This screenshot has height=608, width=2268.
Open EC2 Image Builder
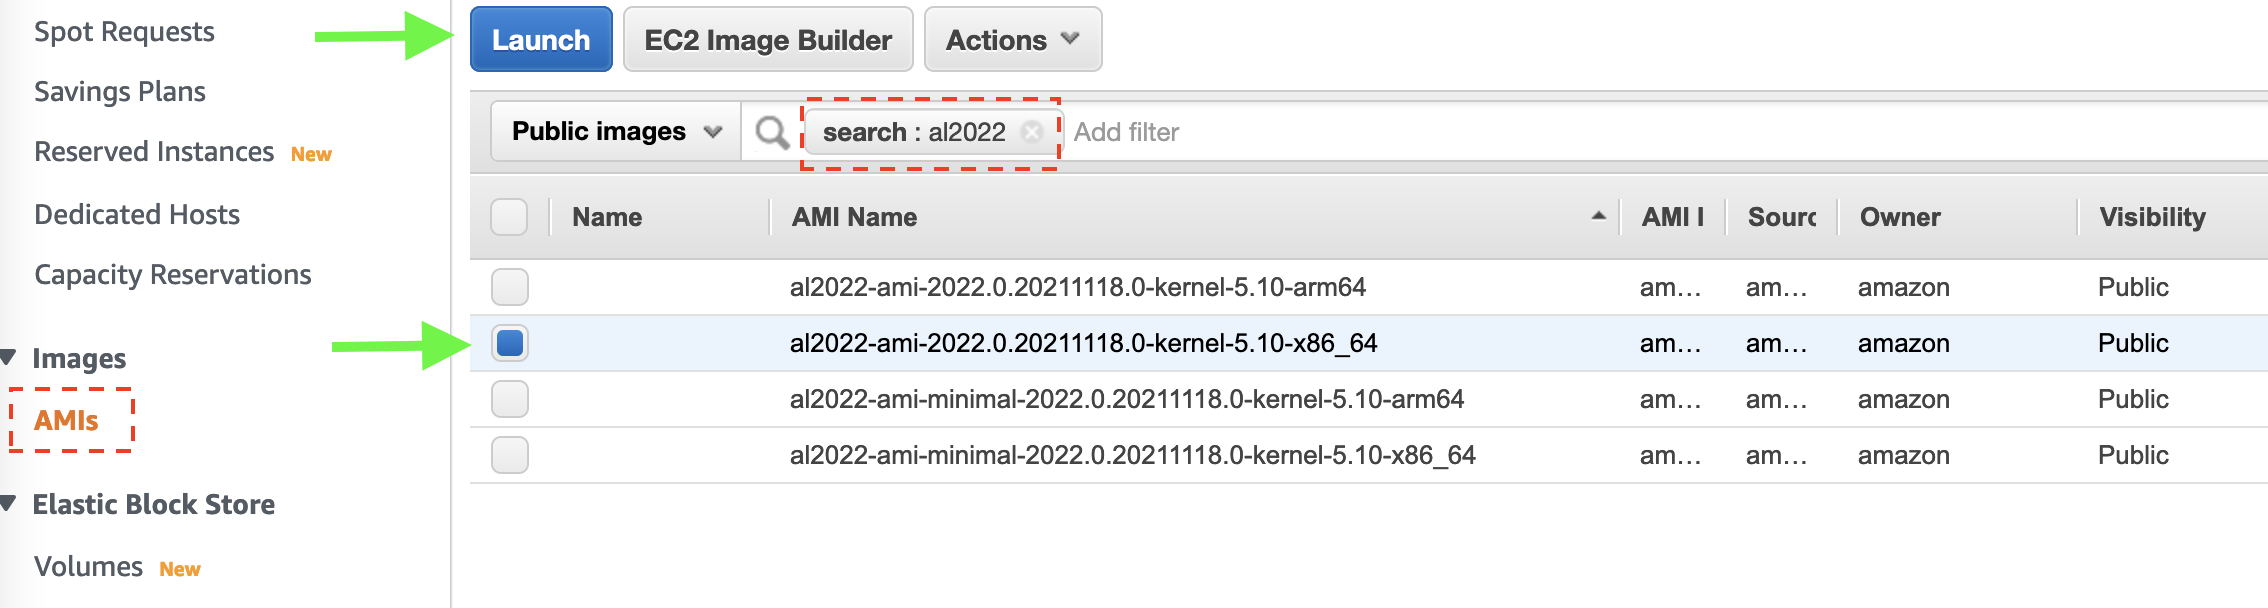pyautogui.click(x=768, y=40)
